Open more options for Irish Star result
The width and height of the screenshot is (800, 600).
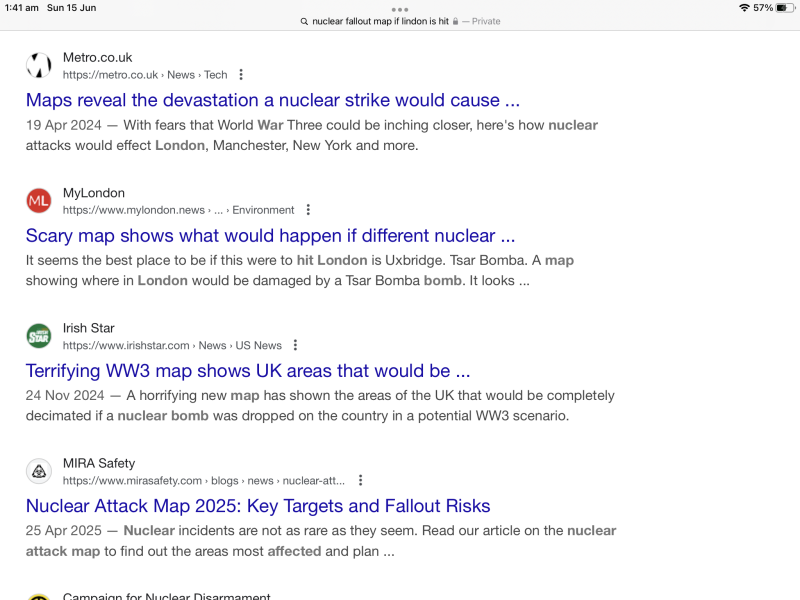(295, 345)
